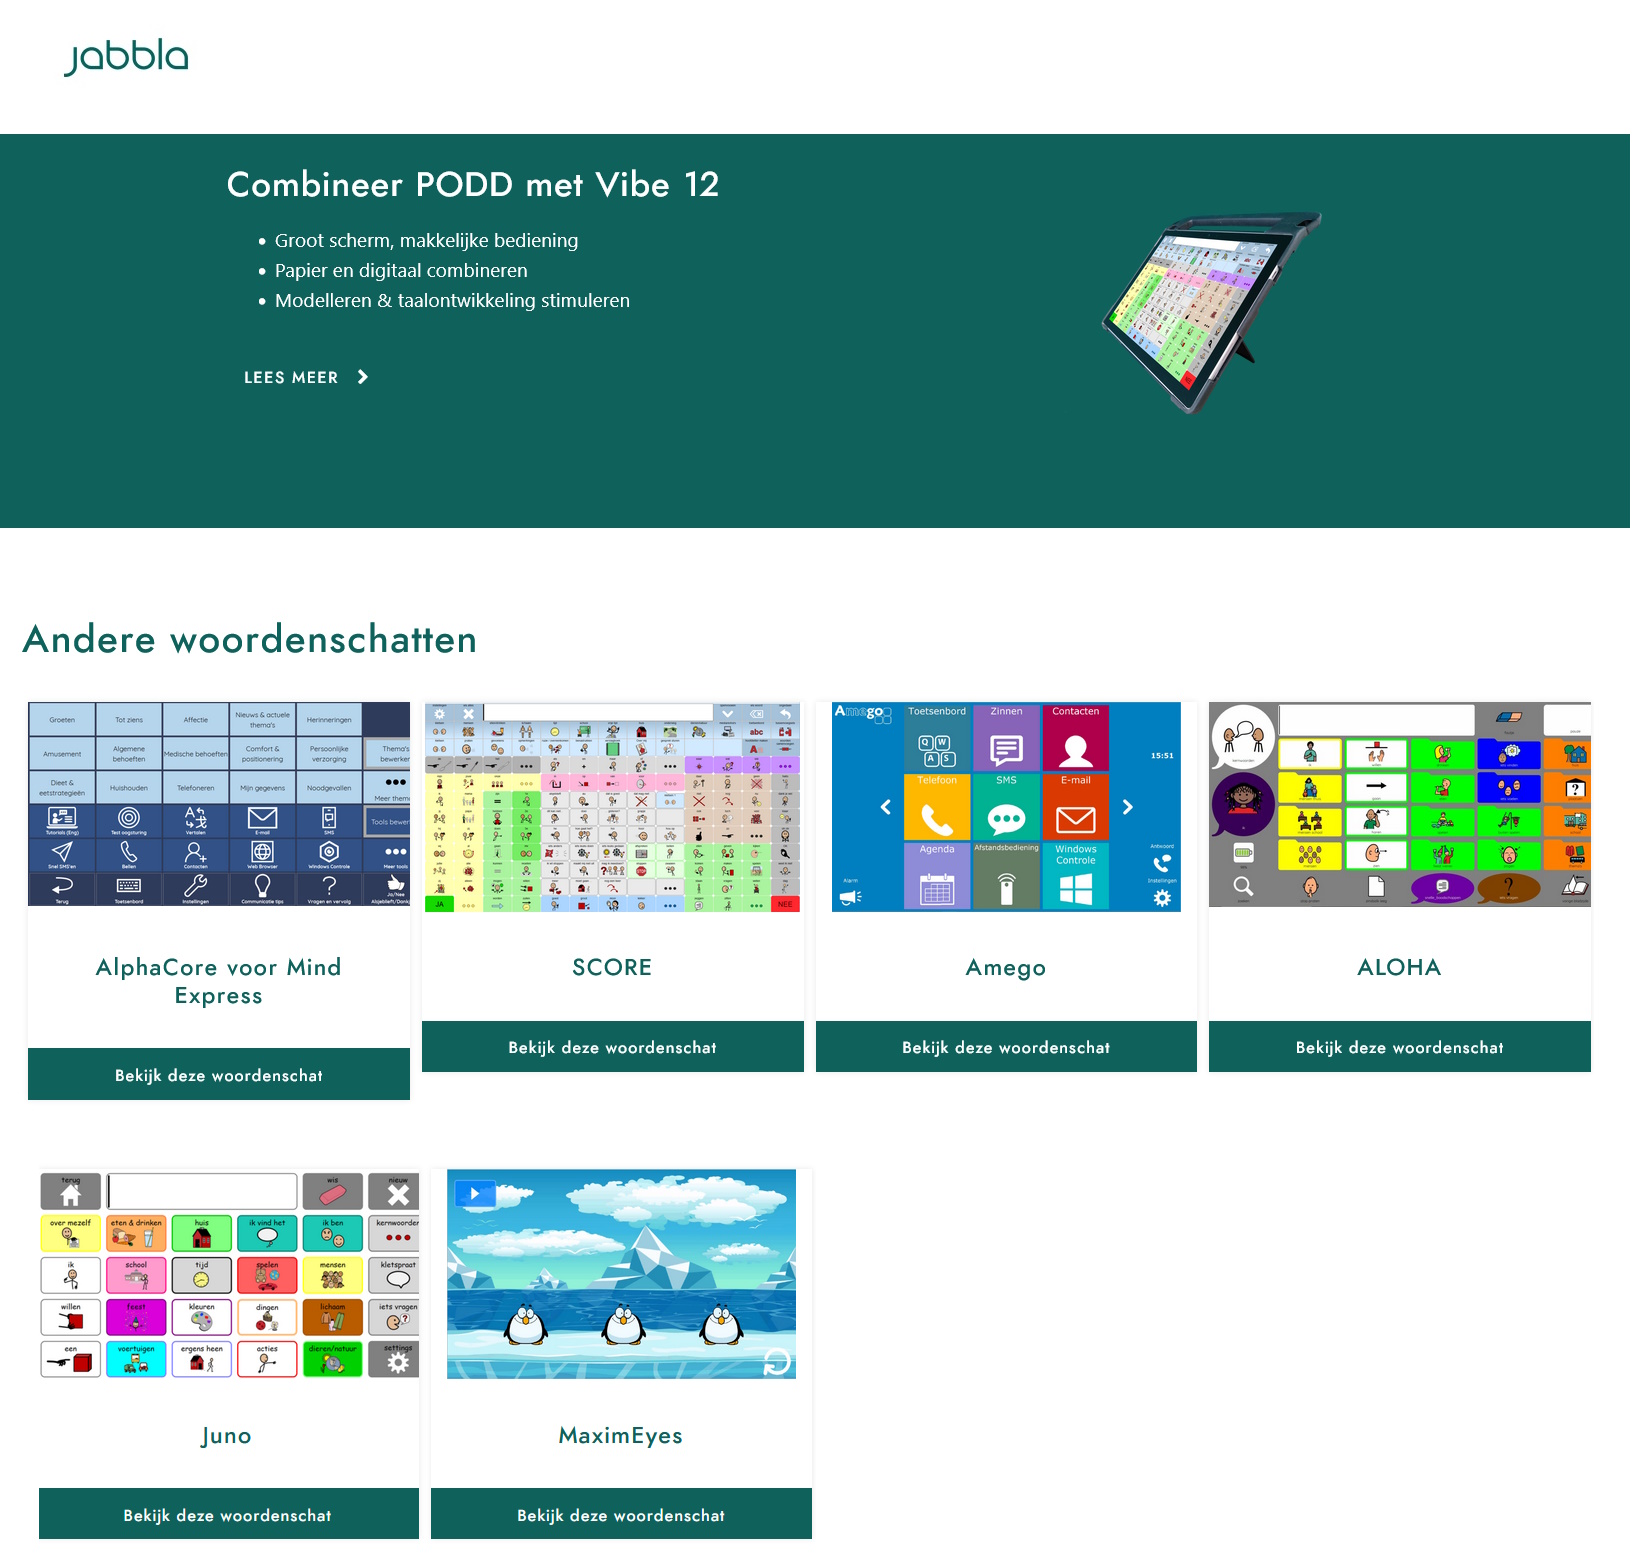Click the Windows Controle tile in Amego

coord(1076,878)
